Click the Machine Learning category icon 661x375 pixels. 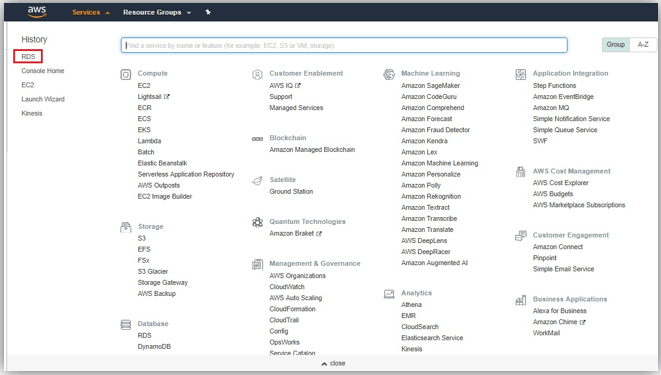click(389, 75)
